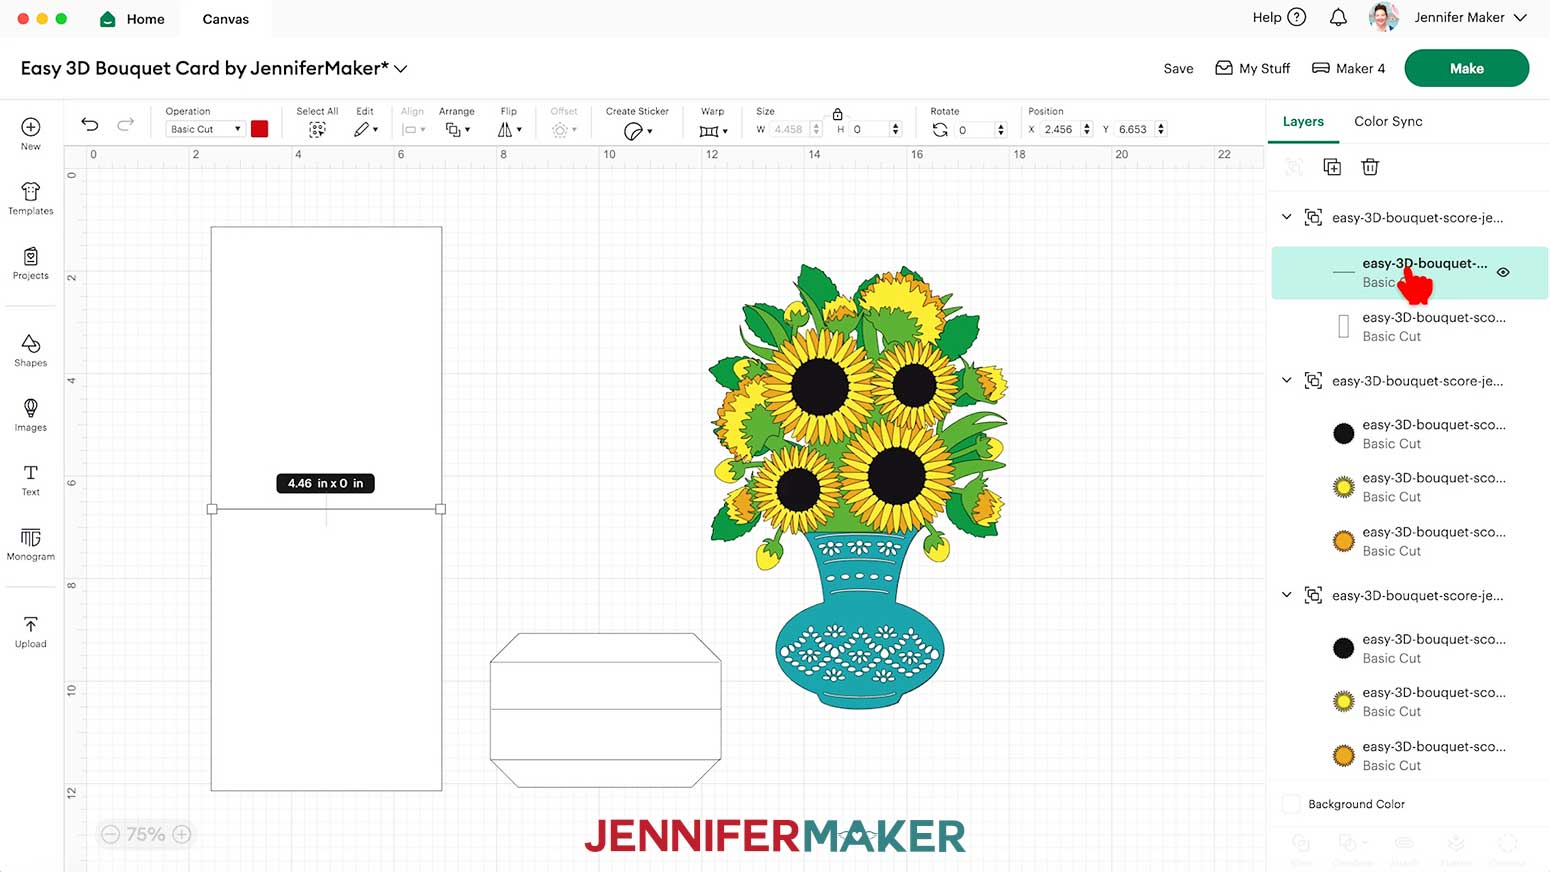Screen dimensions: 1550x872
Task: Duplicate the selected layer
Action: [x=1332, y=167]
